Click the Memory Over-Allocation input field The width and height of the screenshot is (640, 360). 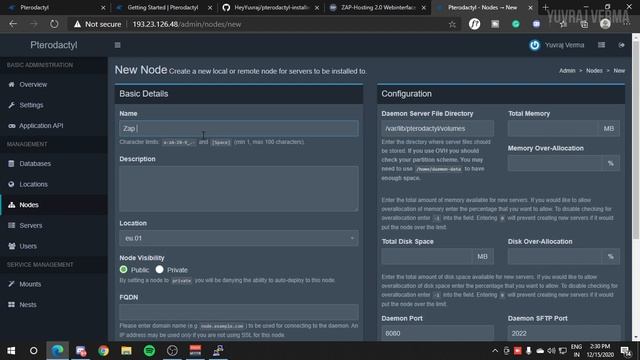[555, 163]
